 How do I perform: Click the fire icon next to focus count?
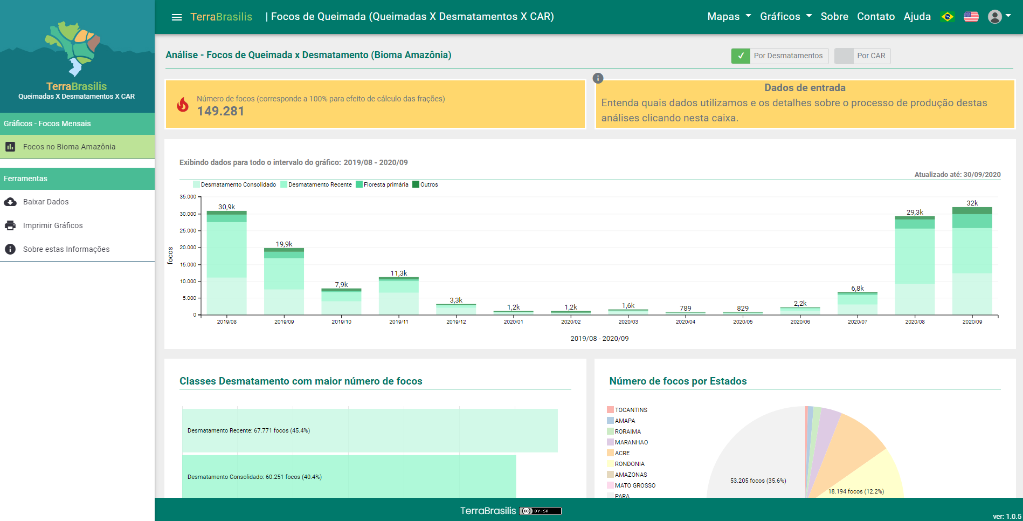tap(183, 104)
